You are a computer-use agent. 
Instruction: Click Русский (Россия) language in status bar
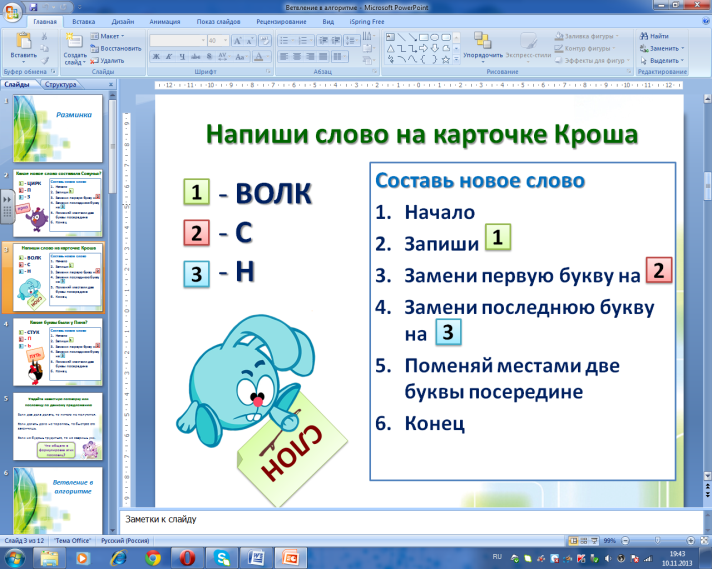coord(125,540)
